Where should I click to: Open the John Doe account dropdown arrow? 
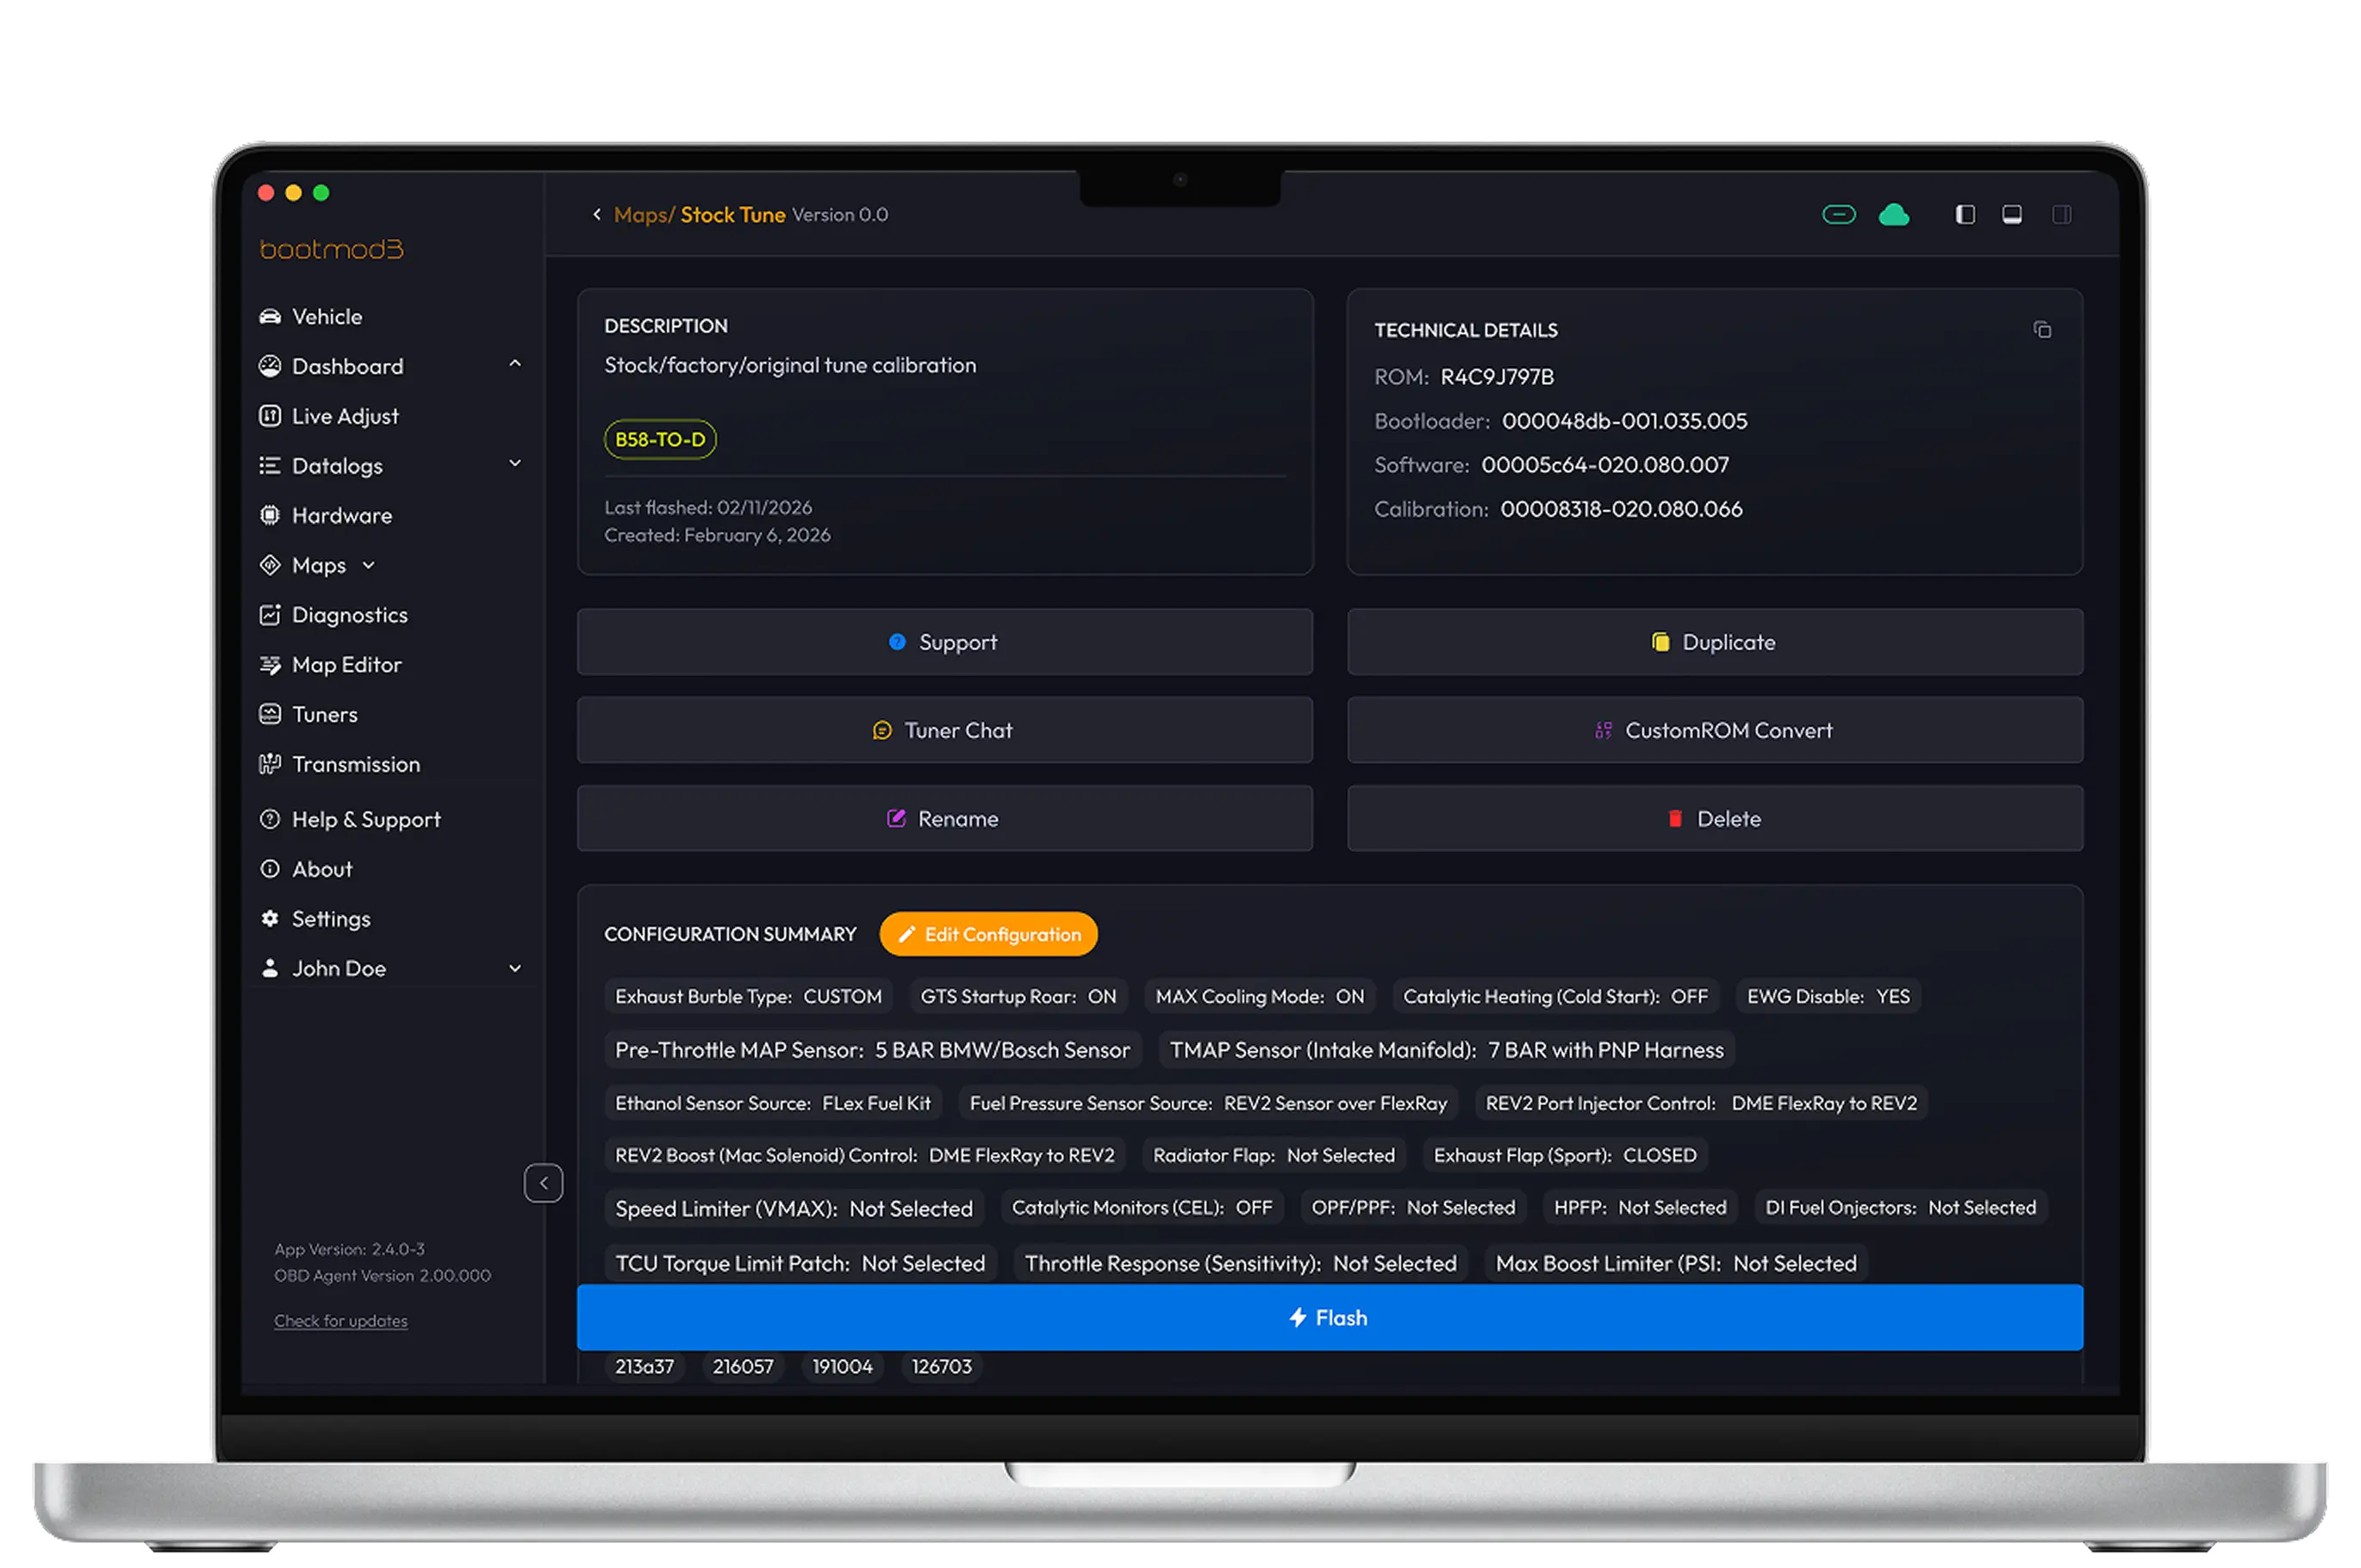515,969
